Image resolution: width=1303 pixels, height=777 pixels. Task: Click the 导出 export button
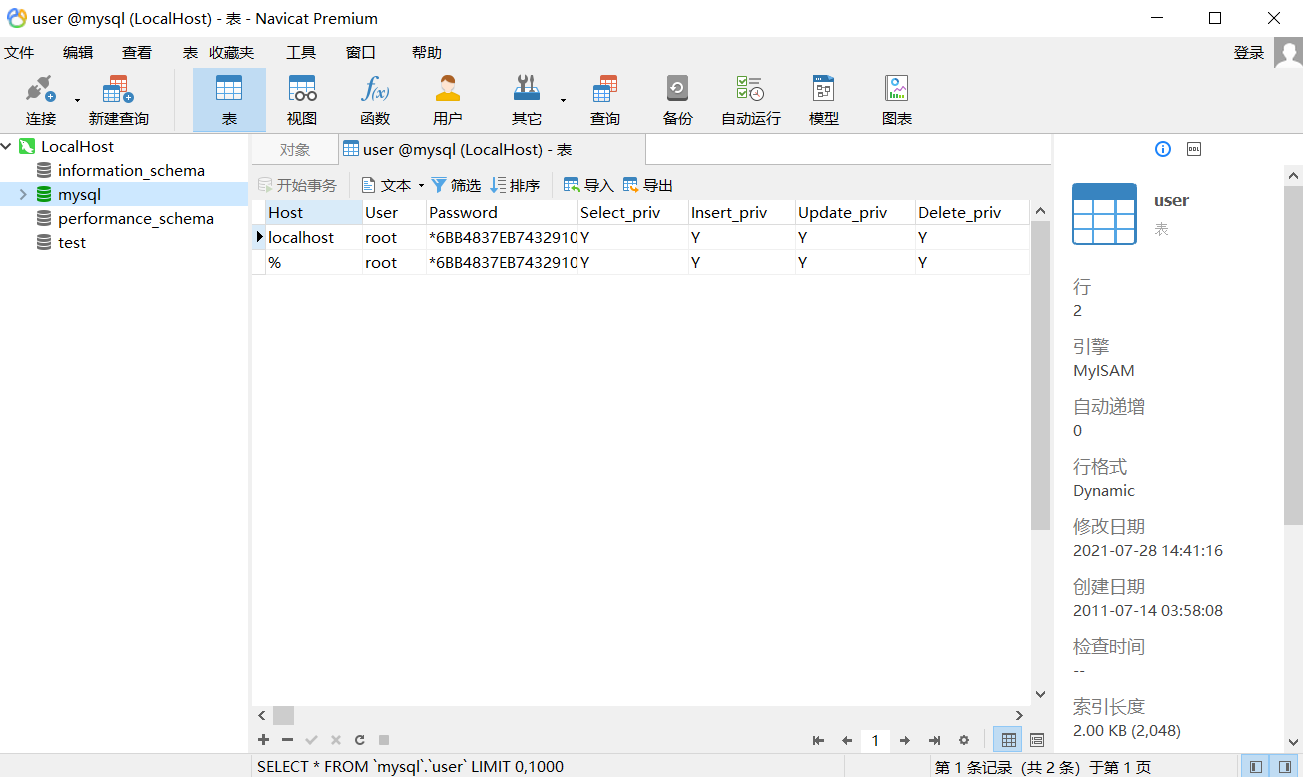point(648,185)
